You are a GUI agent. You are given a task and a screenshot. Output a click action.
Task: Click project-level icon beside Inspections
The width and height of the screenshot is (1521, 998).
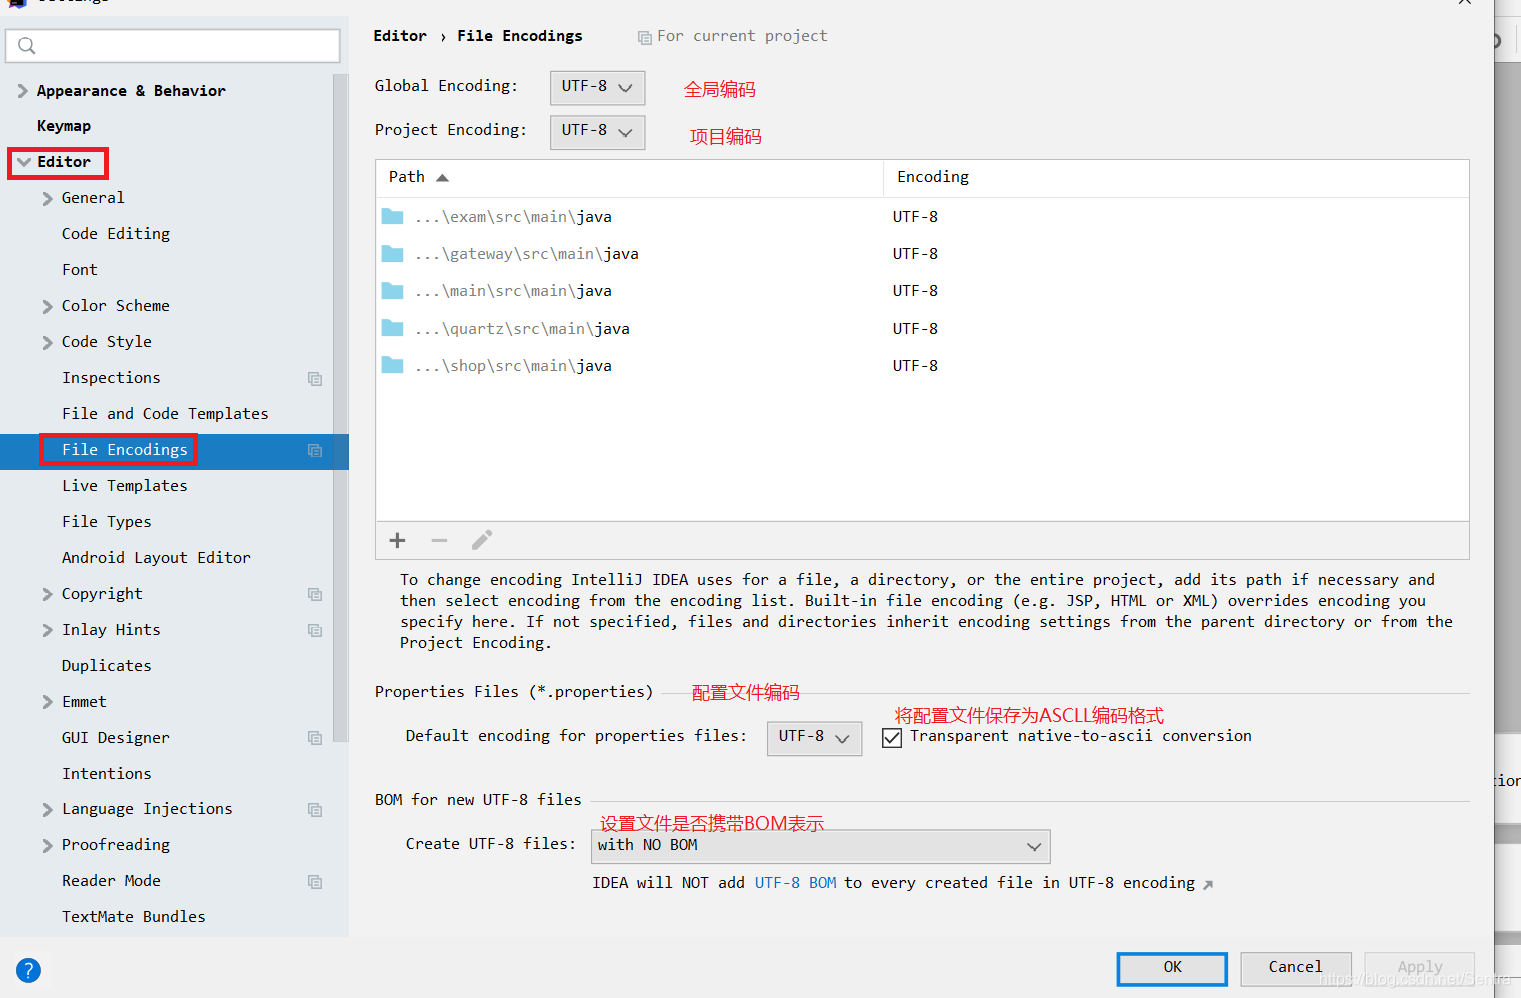[x=315, y=378]
